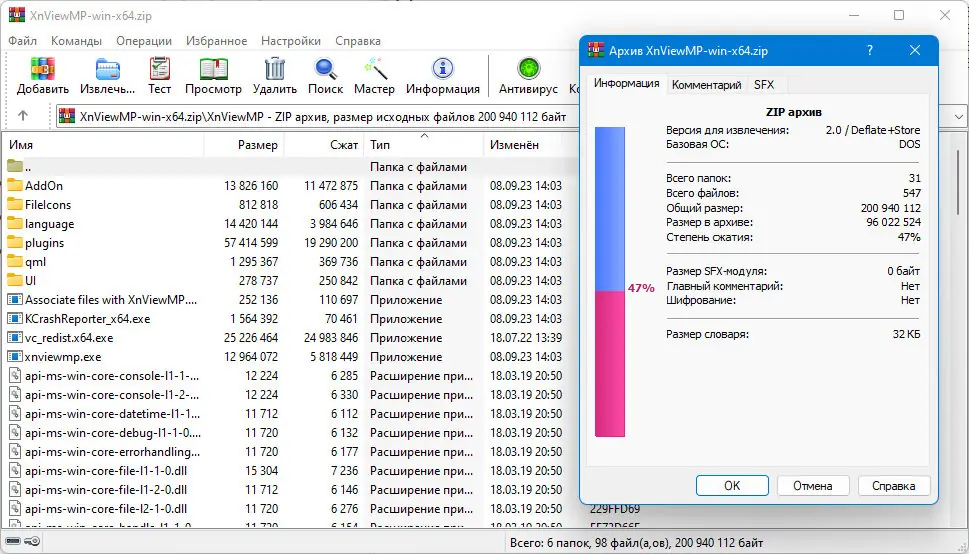Confirm dialog with OK button
969x554 pixels.
coord(732,485)
